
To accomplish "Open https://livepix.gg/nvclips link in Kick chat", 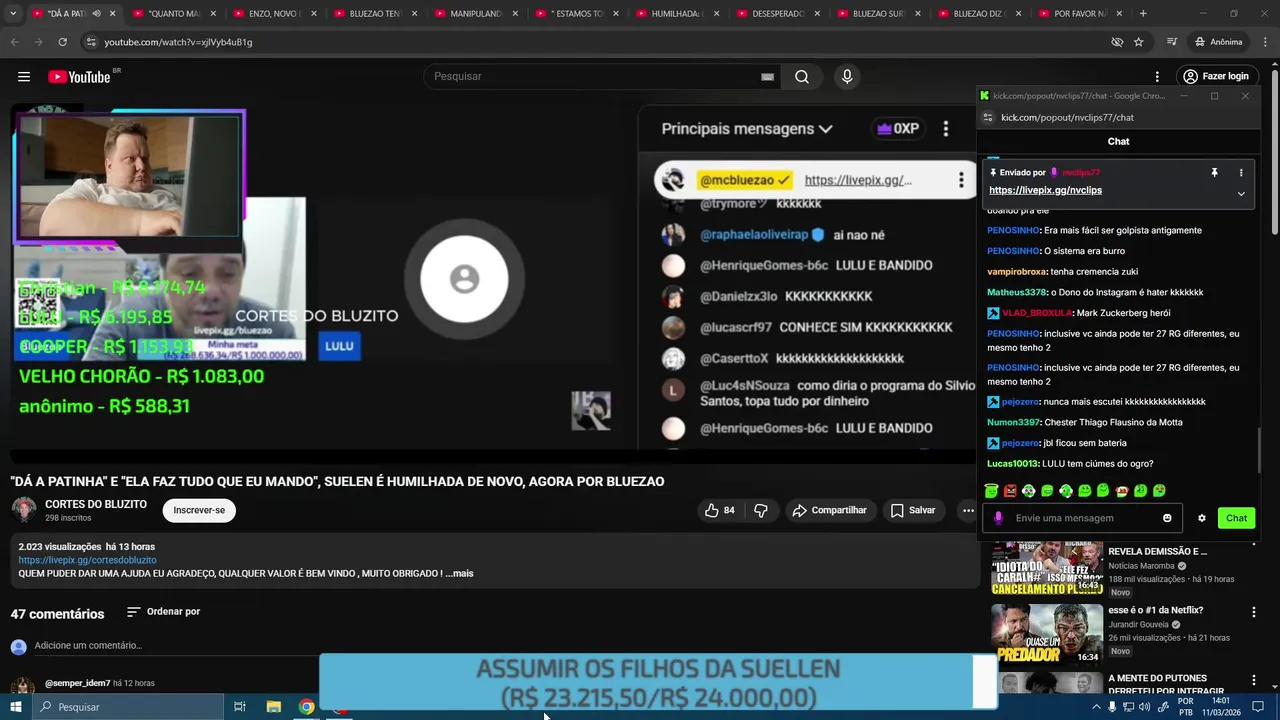I will click(1045, 190).
